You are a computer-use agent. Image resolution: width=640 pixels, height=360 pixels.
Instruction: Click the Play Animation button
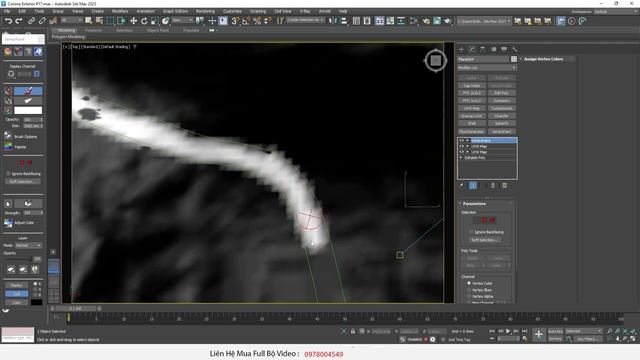pos(508,331)
